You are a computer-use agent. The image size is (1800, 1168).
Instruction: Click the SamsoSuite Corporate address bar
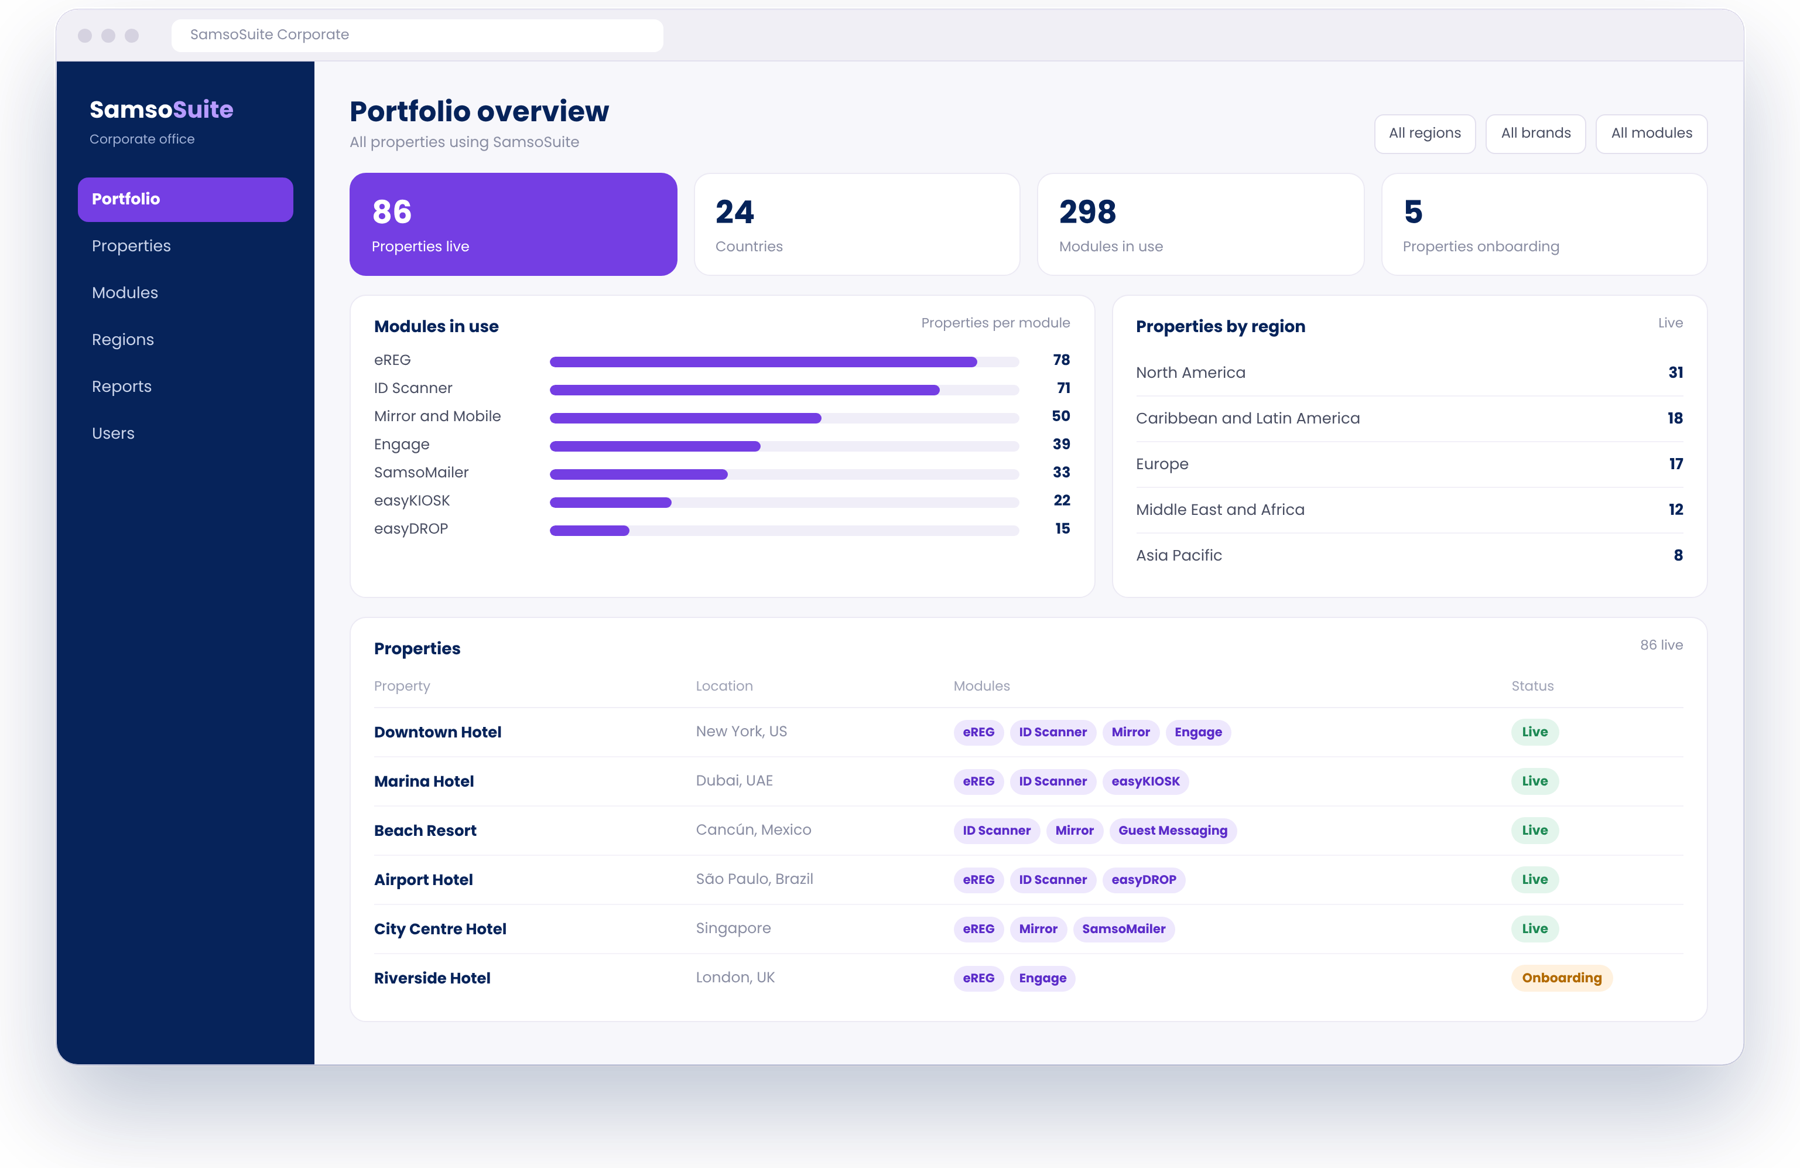click(x=417, y=35)
